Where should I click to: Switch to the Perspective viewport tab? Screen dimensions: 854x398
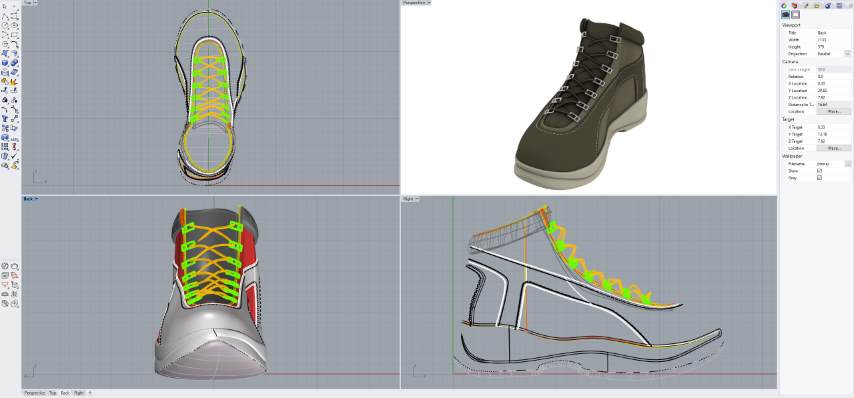point(34,392)
